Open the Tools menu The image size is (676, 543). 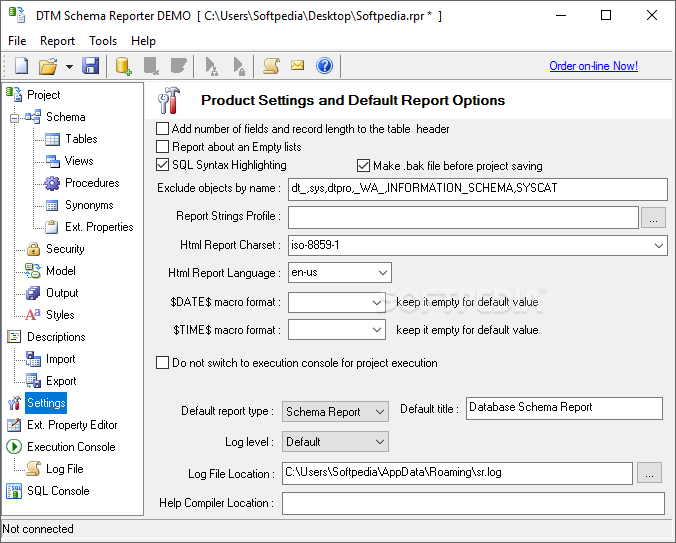[103, 41]
